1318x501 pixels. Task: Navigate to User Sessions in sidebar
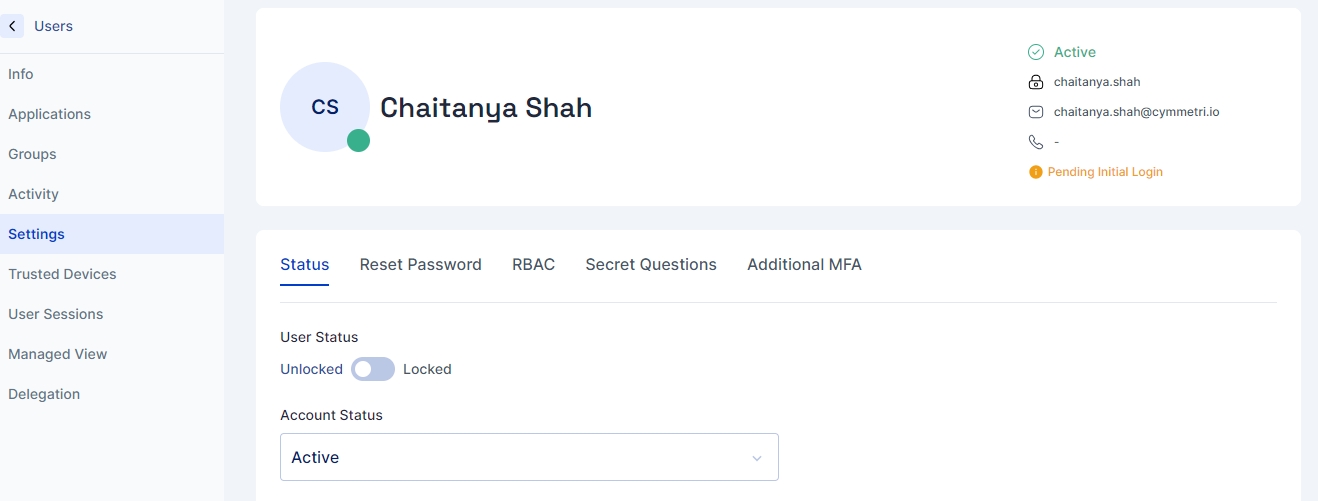click(56, 314)
